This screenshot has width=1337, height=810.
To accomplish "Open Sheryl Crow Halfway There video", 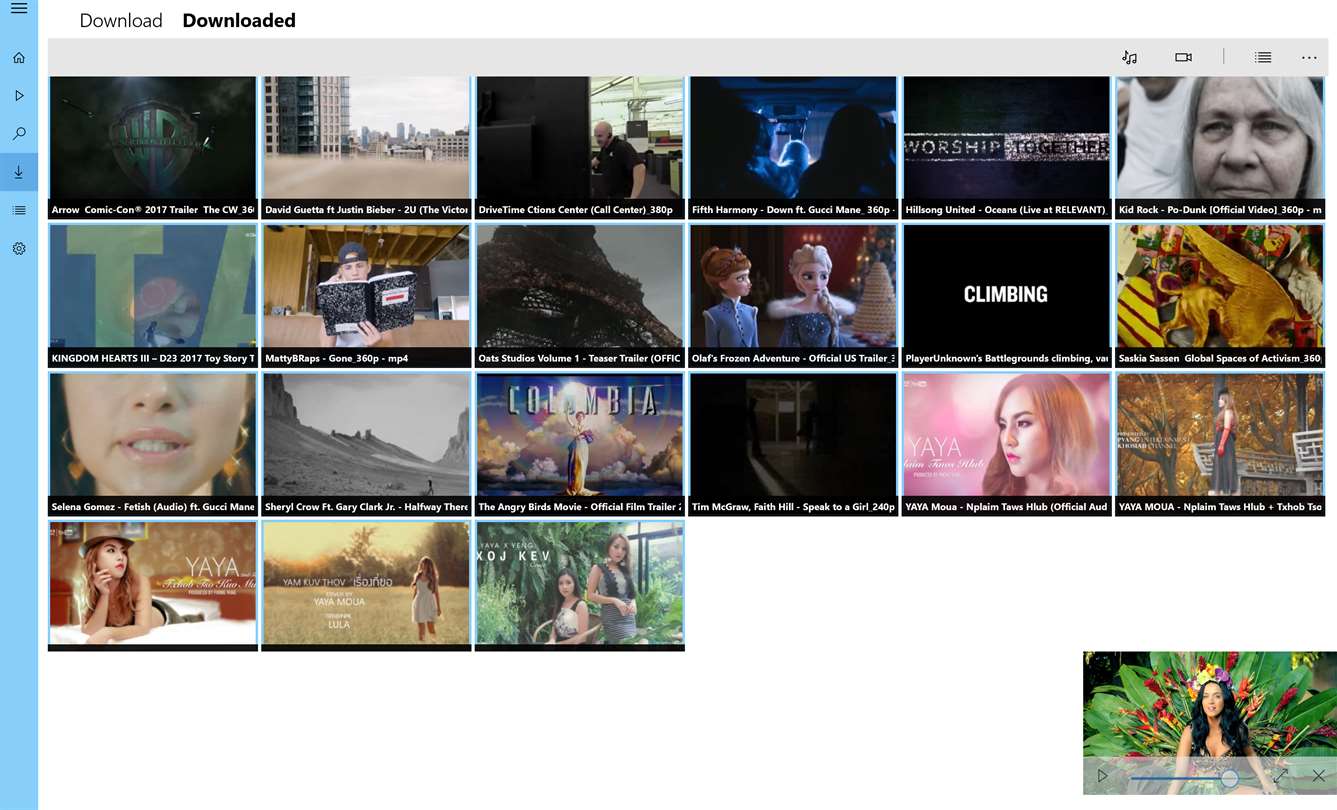I will [x=366, y=445].
